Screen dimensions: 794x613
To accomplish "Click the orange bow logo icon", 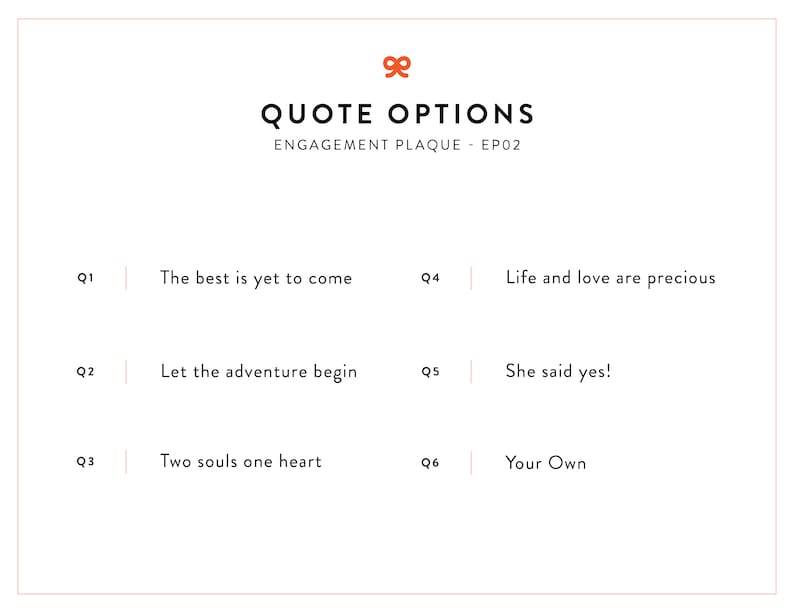I will pyautogui.click(x=397, y=66).
